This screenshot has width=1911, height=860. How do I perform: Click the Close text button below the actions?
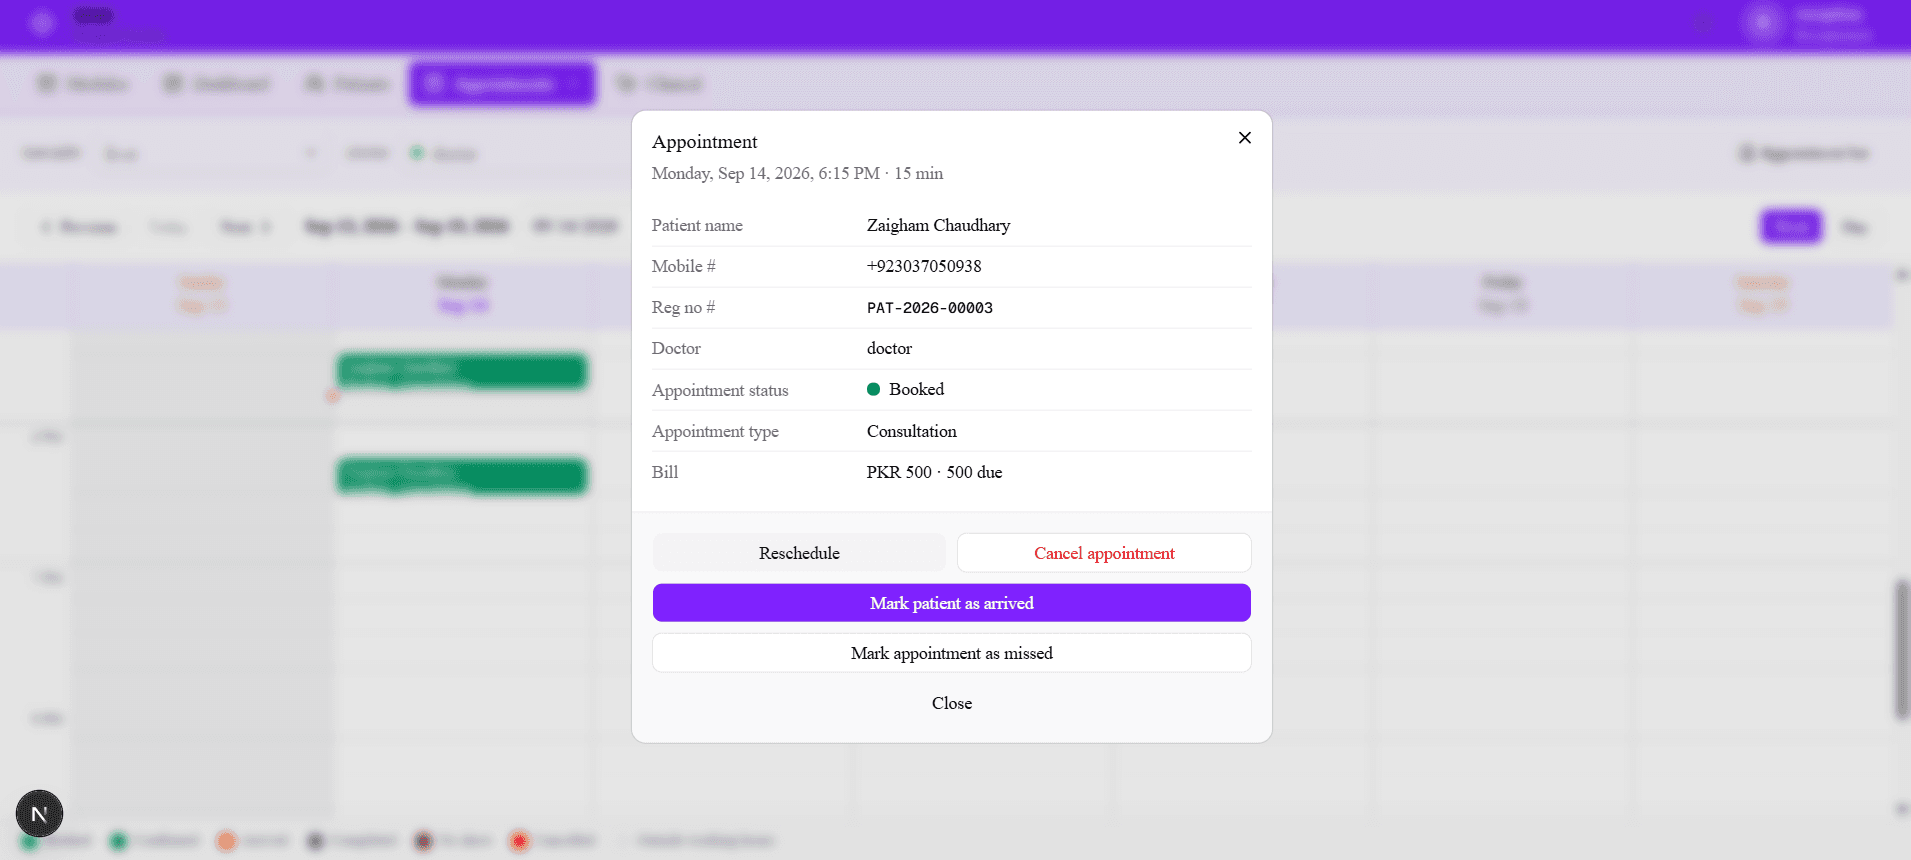pyautogui.click(x=952, y=703)
